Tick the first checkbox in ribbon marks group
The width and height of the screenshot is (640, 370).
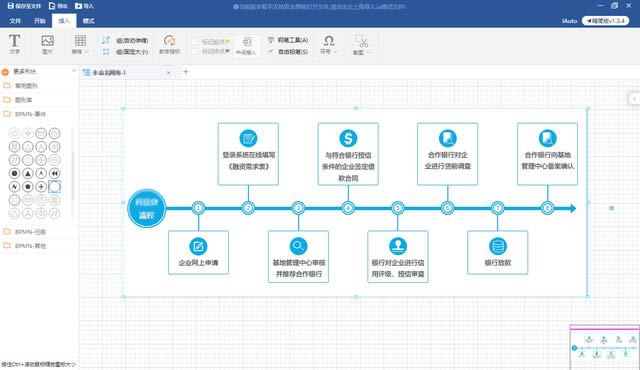[195, 42]
